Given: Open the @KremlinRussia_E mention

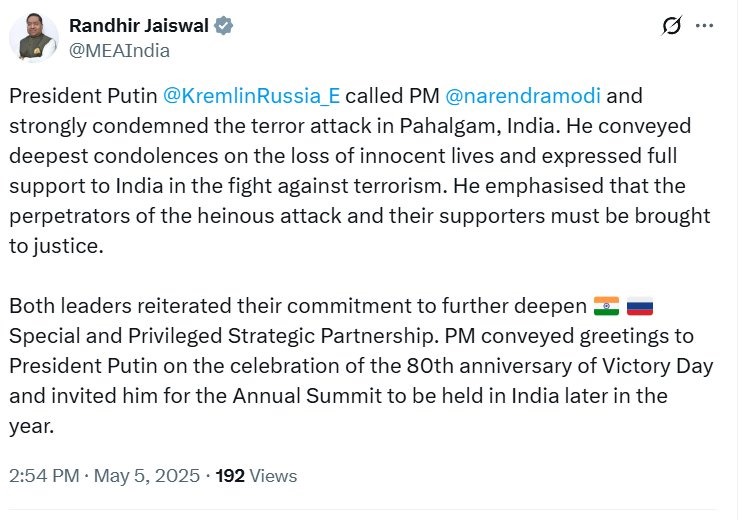Looking at the screenshot, I should point(249,97).
